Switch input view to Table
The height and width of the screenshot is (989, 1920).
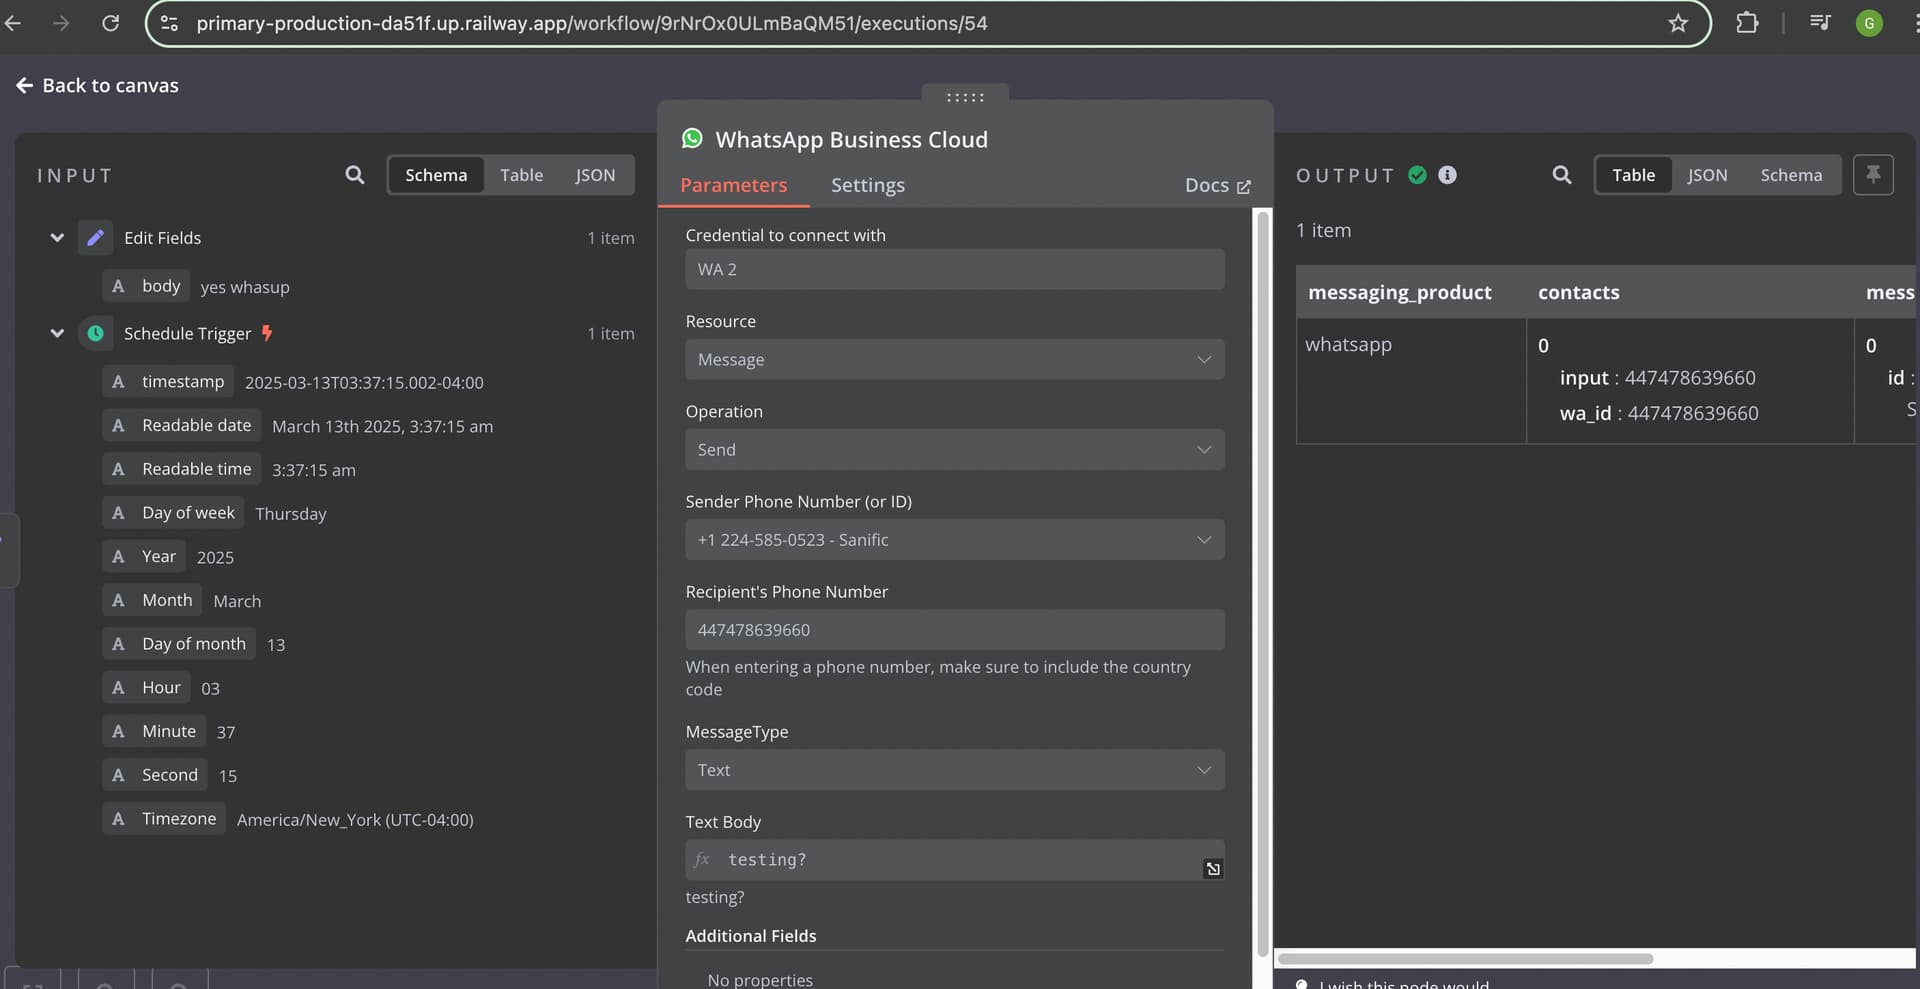(x=521, y=175)
